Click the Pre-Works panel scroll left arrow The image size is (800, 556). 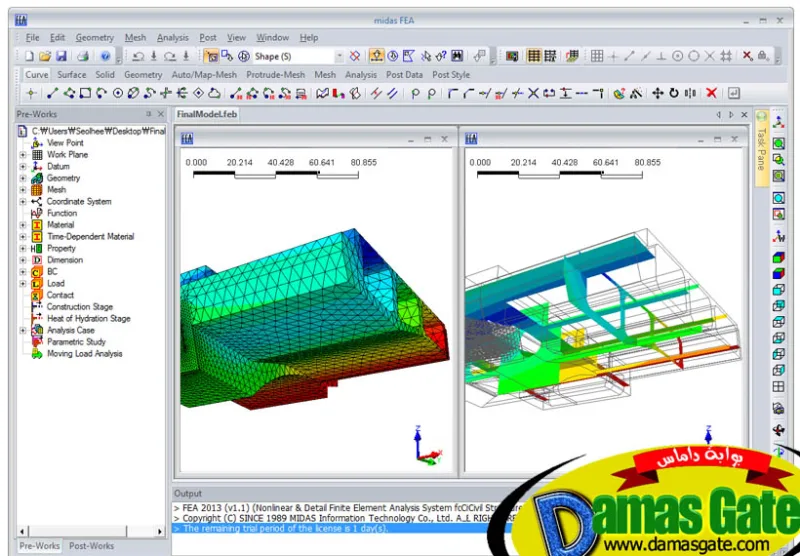pos(22,532)
